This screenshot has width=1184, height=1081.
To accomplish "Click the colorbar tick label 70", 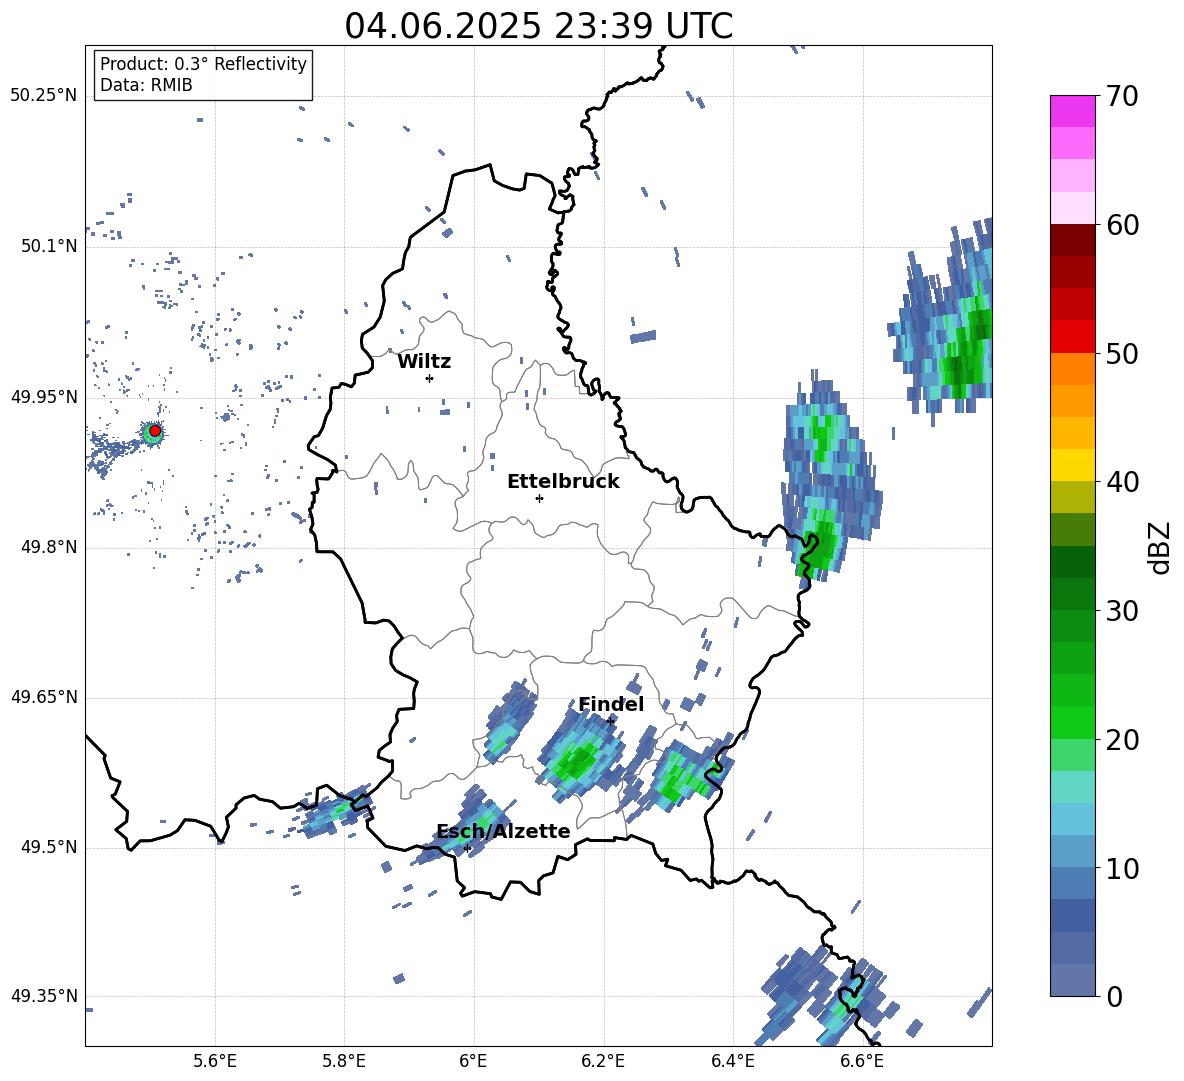I will point(1122,96).
